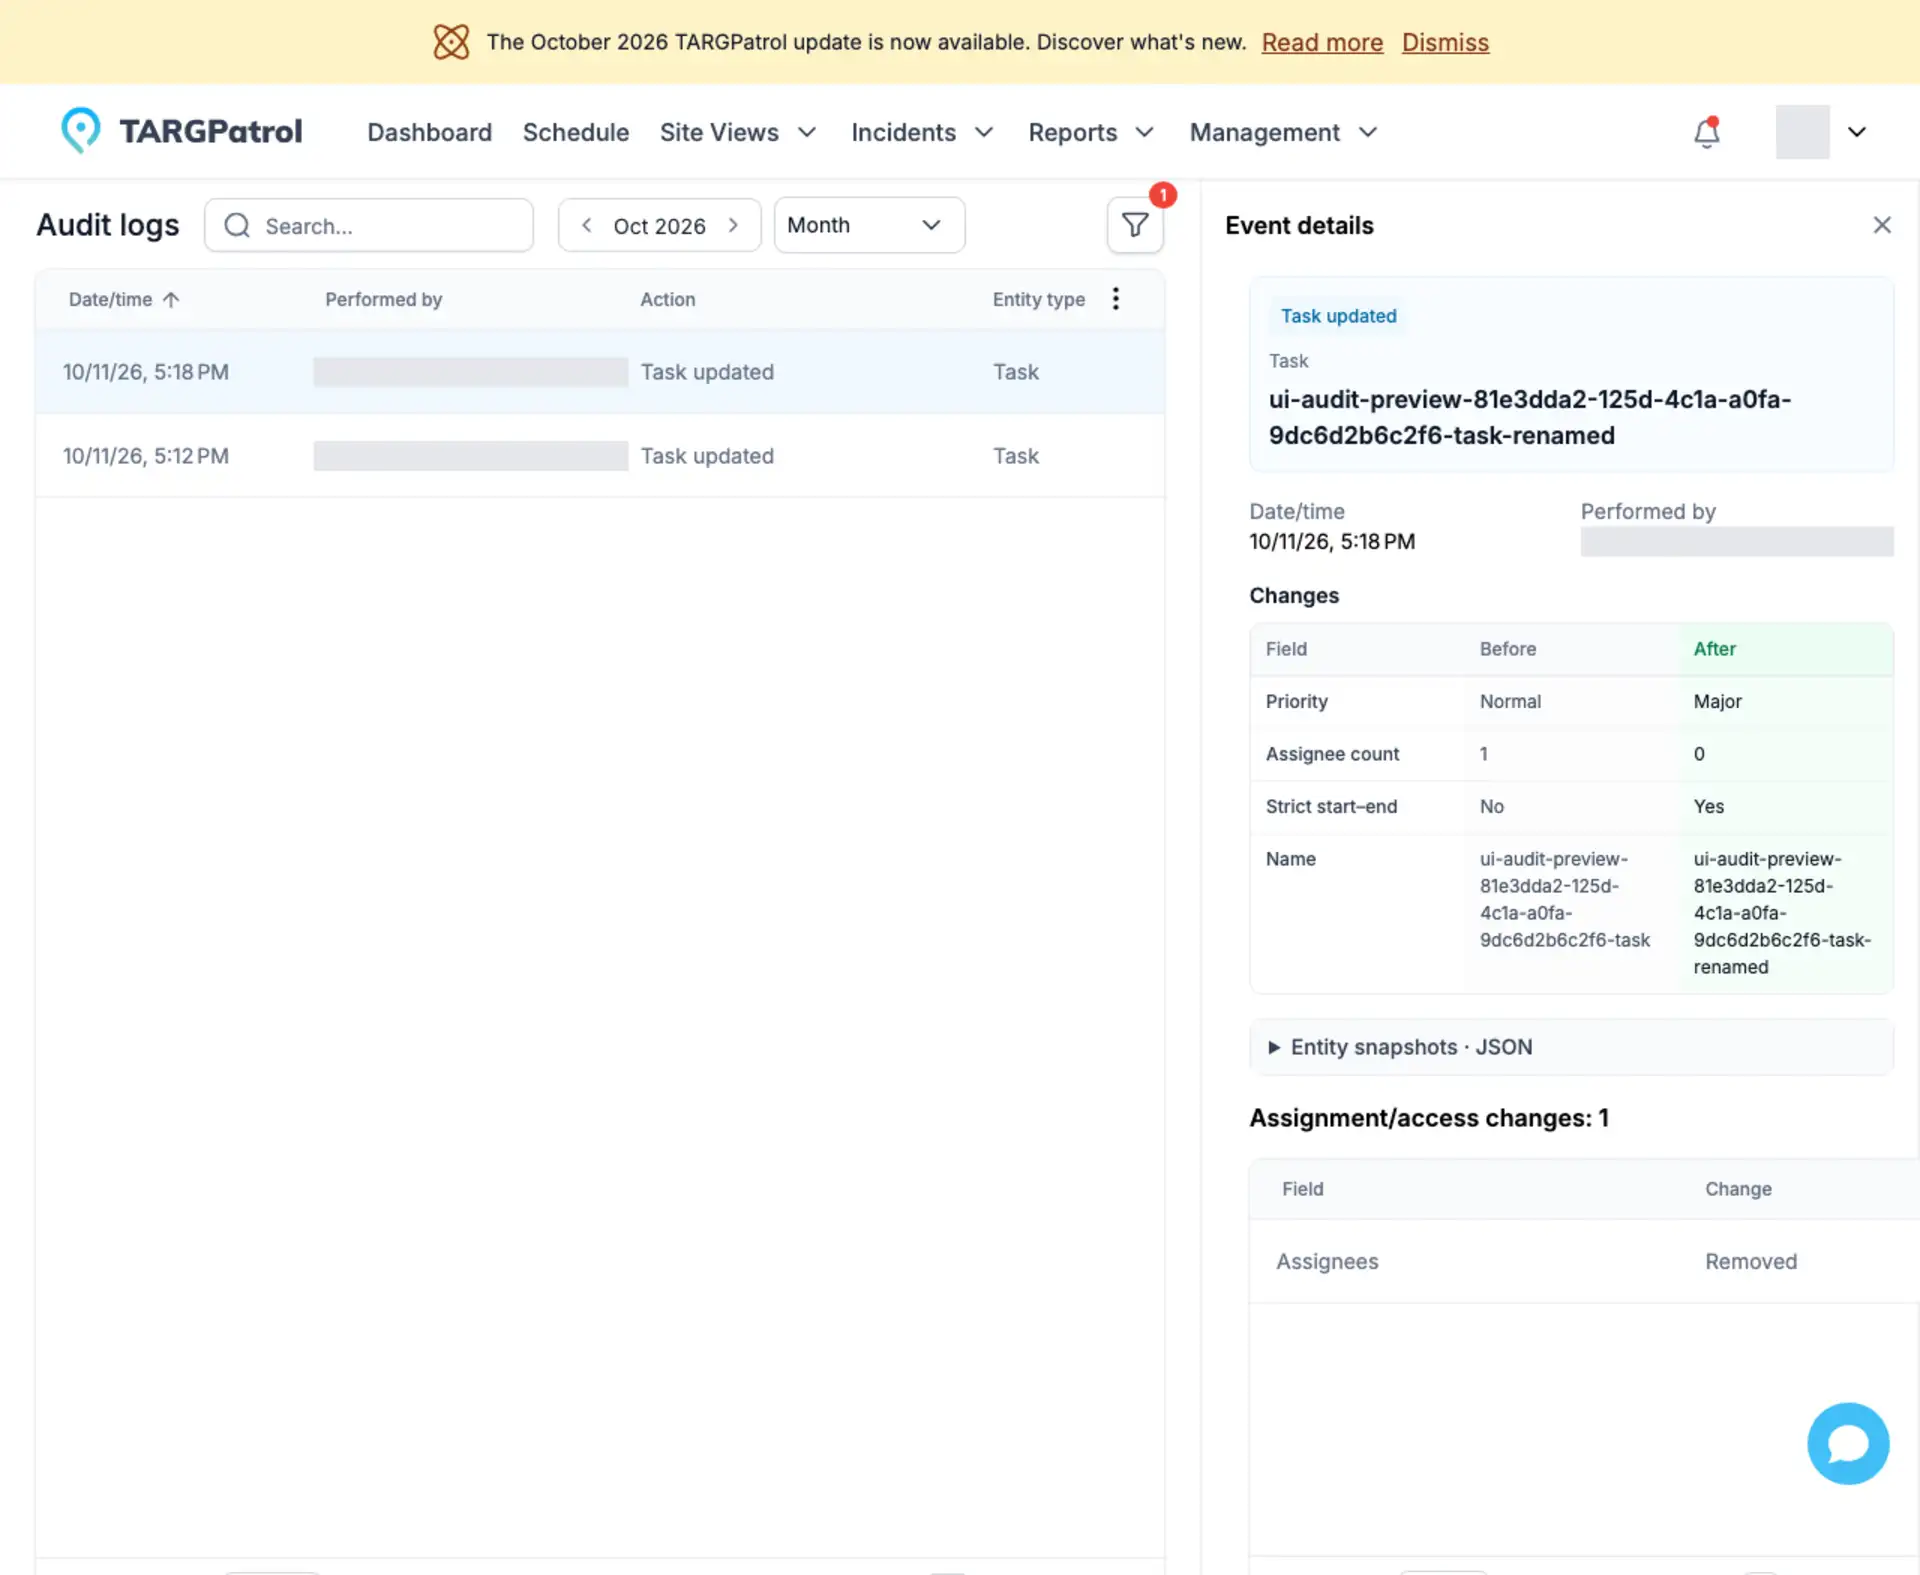Click the Assignee count field
Viewport: 1920px width, 1575px height.
point(1332,754)
